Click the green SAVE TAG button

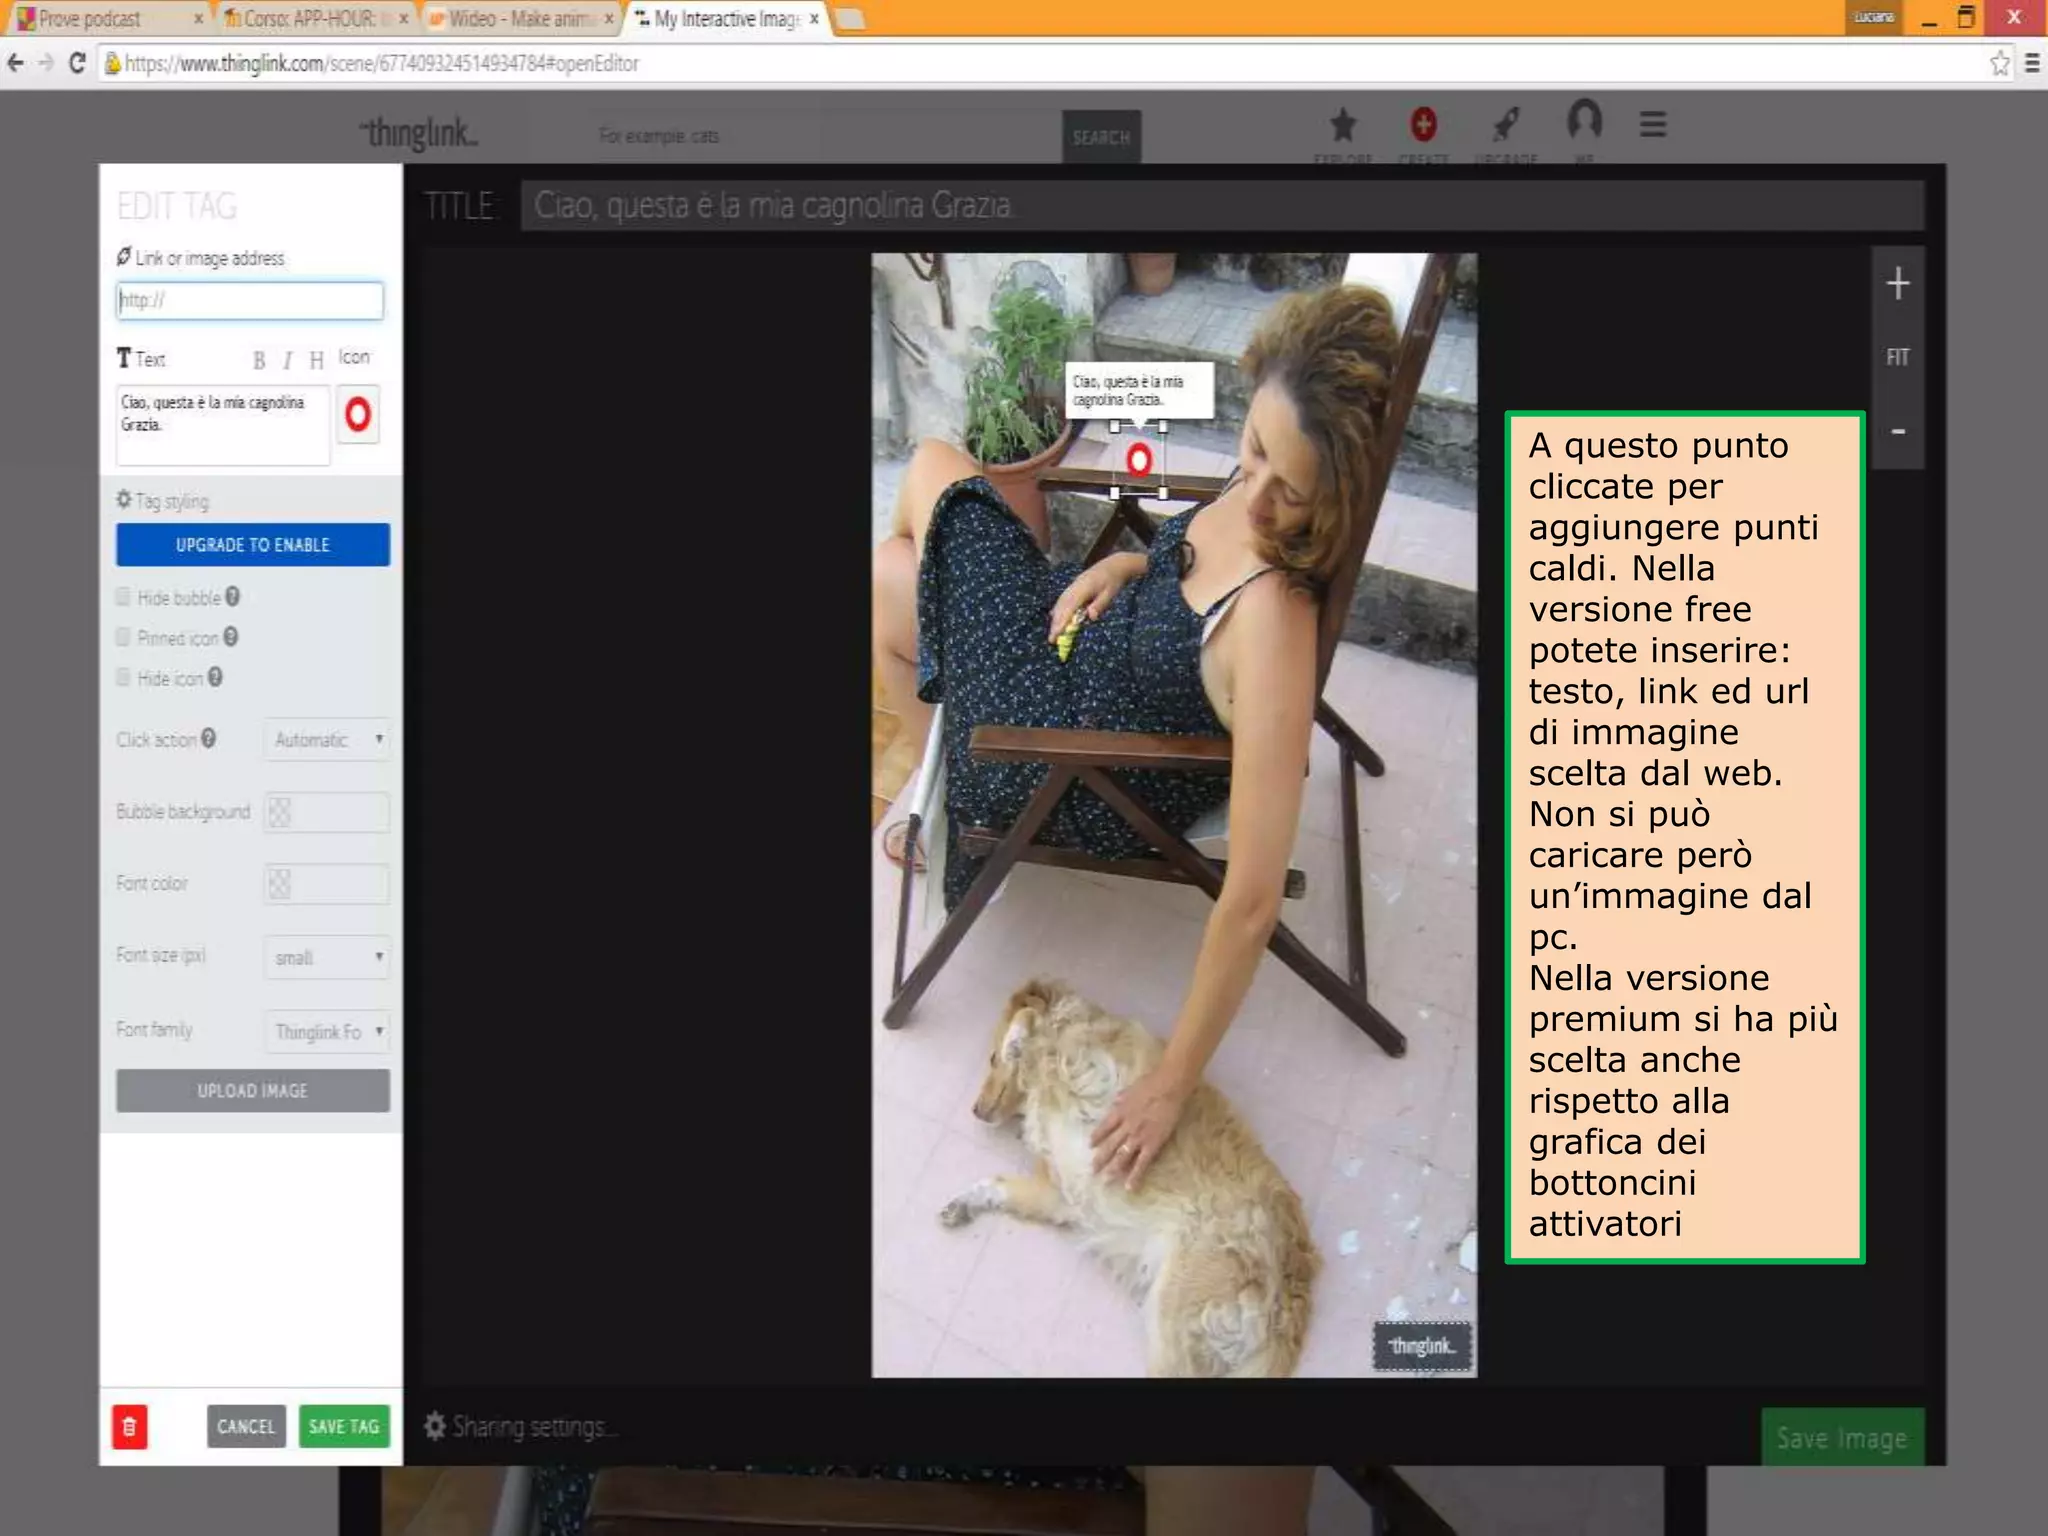point(343,1427)
